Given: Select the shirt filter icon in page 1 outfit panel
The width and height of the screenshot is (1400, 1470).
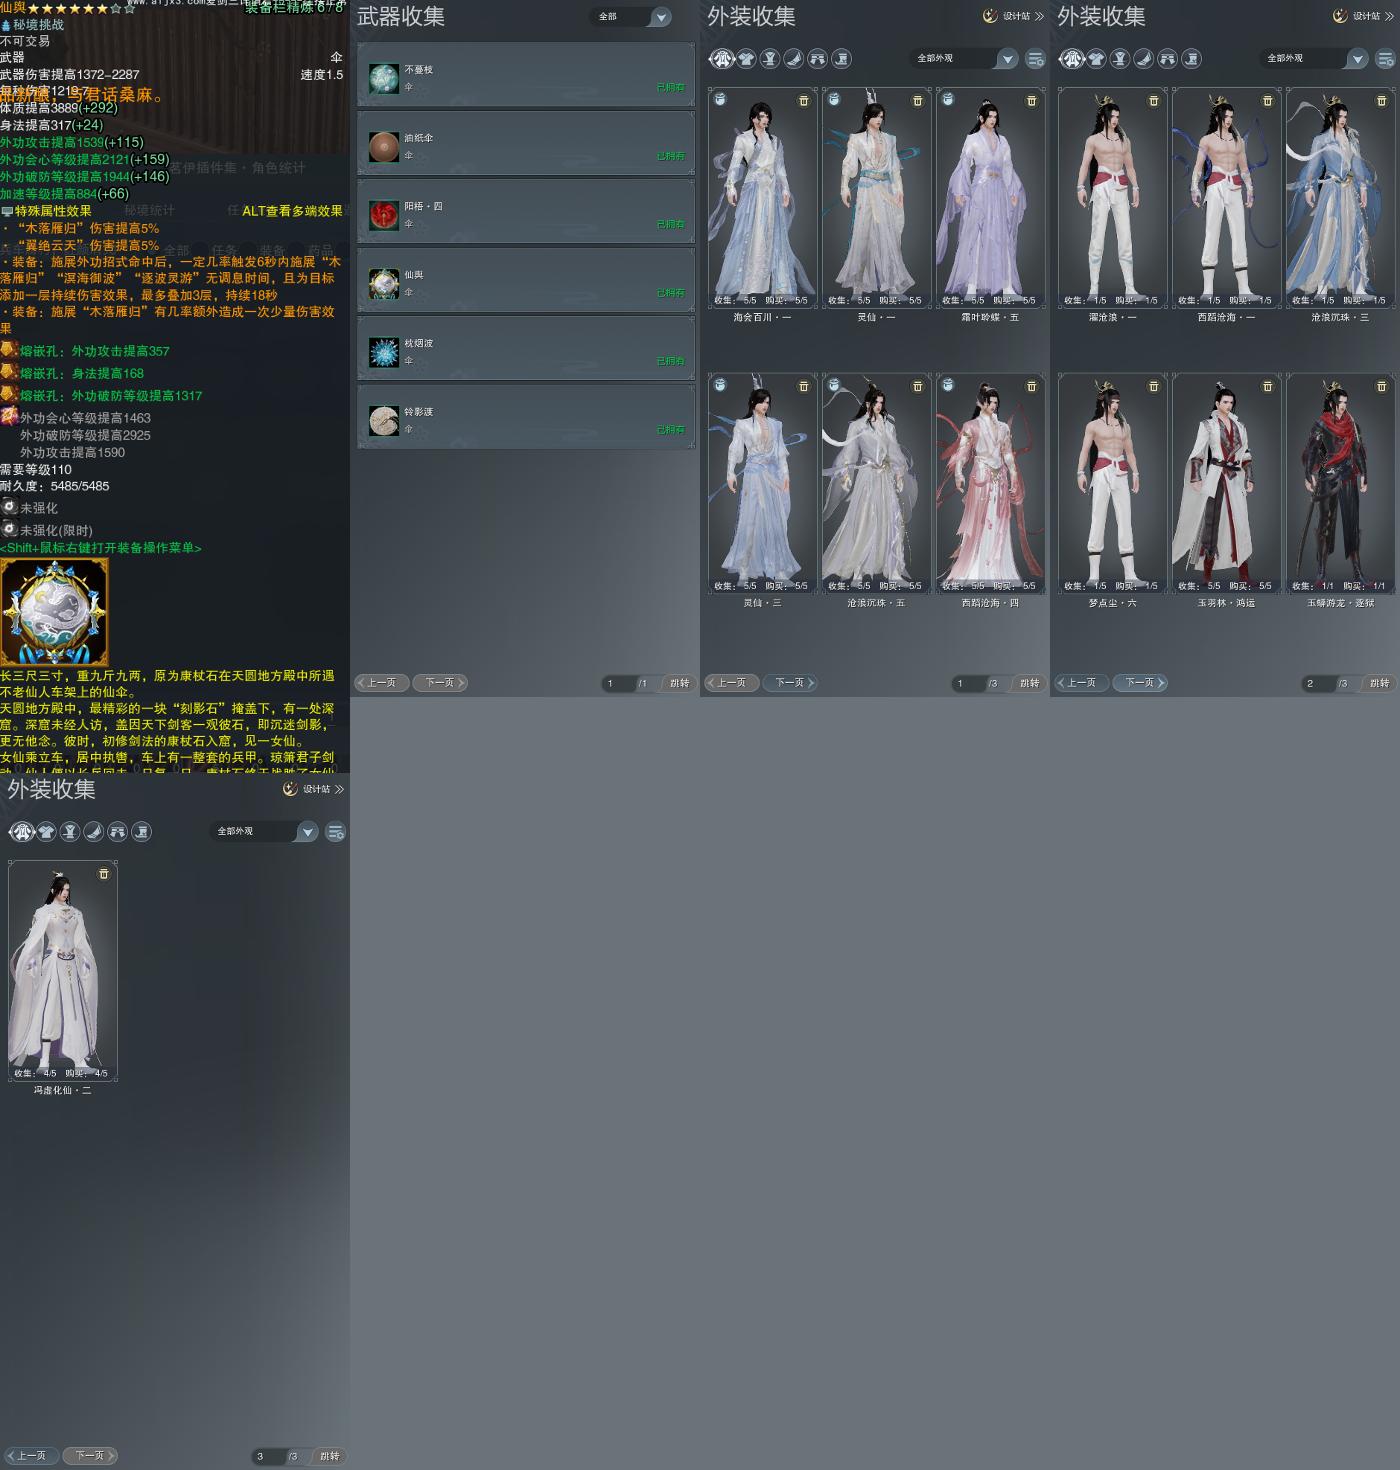Looking at the screenshot, I should [746, 59].
